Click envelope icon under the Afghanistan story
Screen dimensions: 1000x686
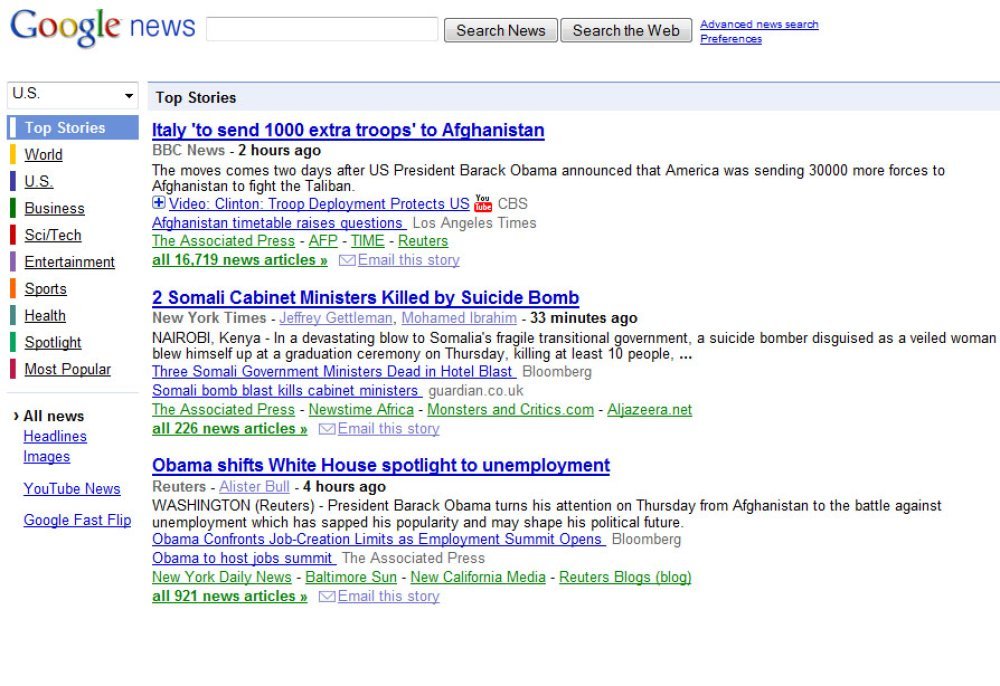347,260
